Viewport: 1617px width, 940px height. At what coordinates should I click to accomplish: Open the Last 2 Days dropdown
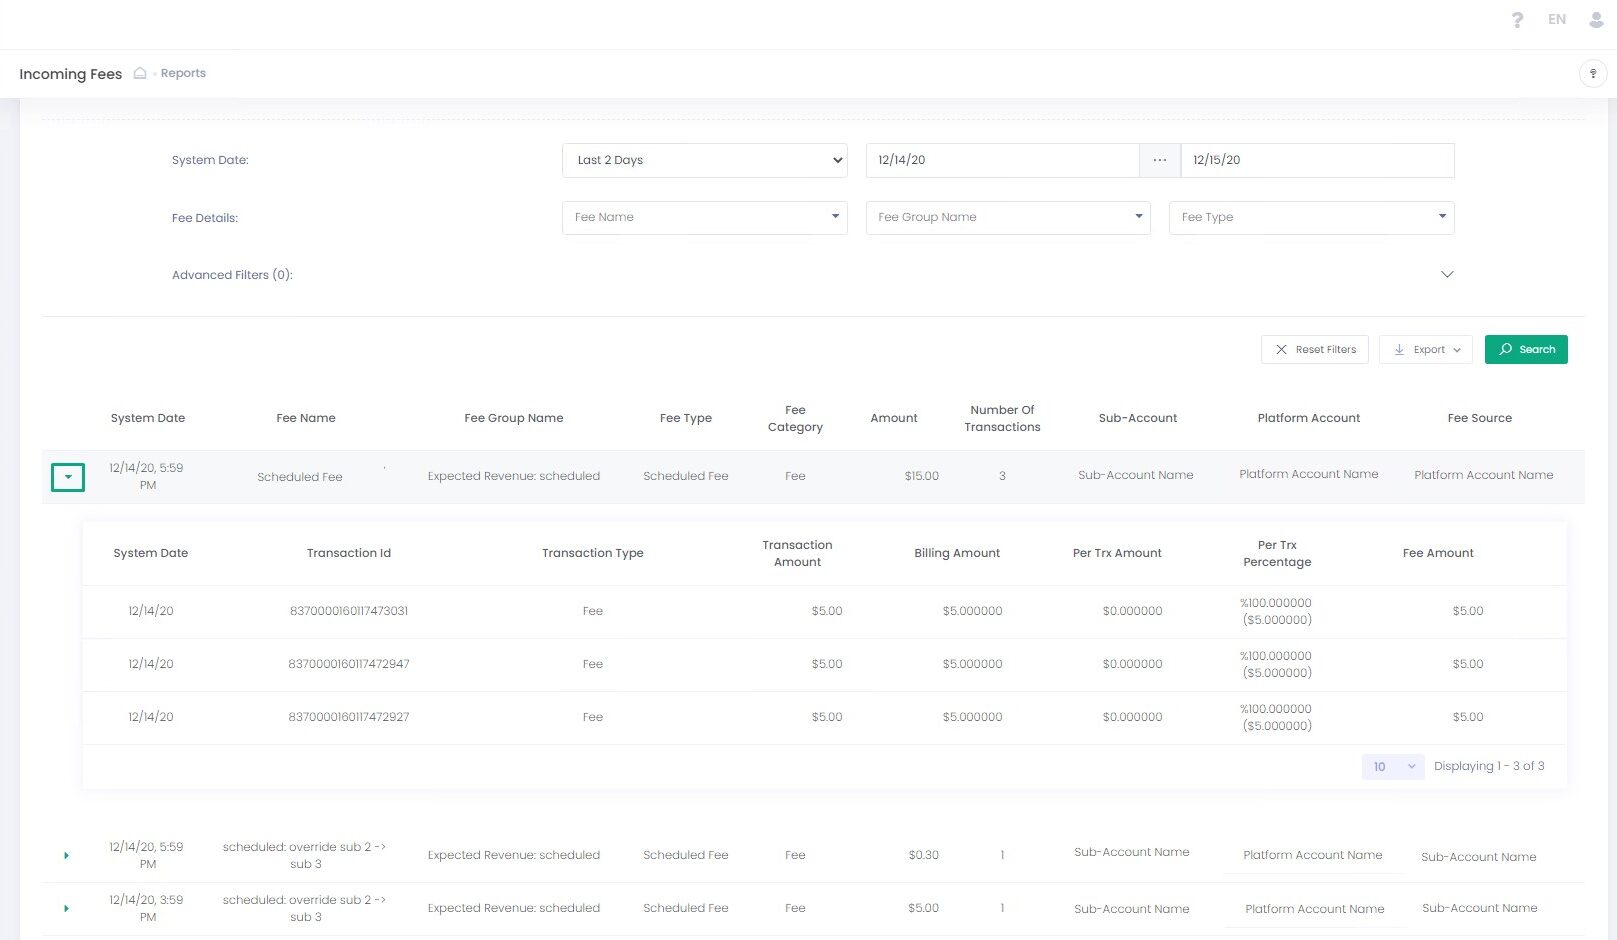point(704,160)
